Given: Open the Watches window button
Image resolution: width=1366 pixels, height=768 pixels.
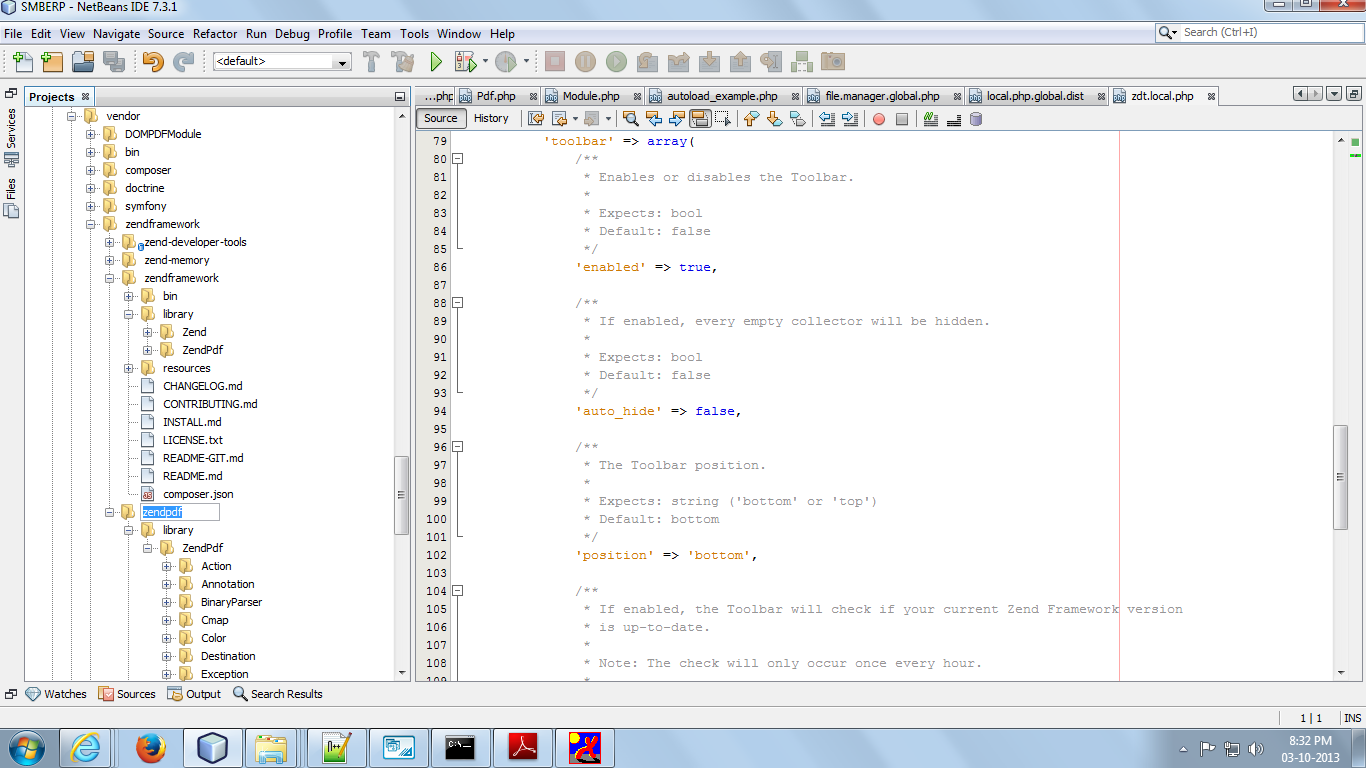Looking at the screenshot, I should 56,694.
